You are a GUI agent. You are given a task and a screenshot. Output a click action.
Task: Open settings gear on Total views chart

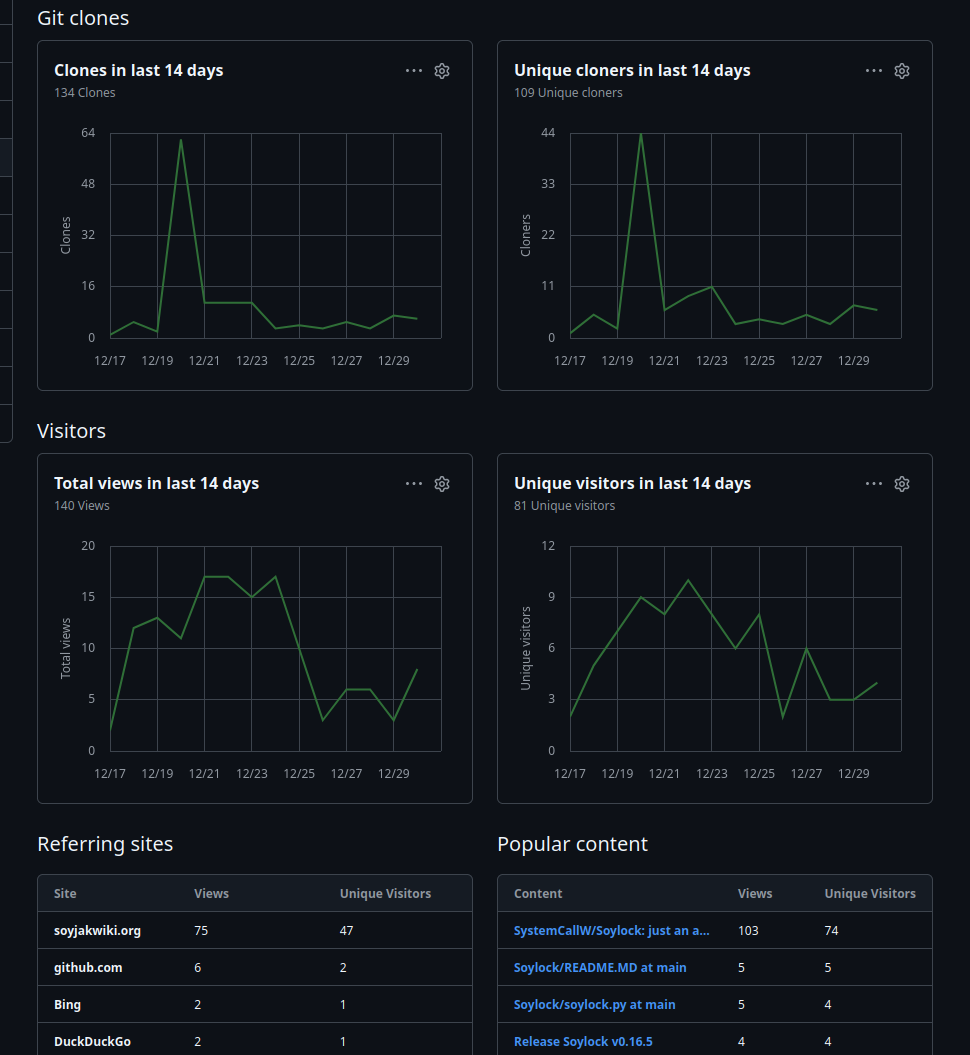point(442,484)
